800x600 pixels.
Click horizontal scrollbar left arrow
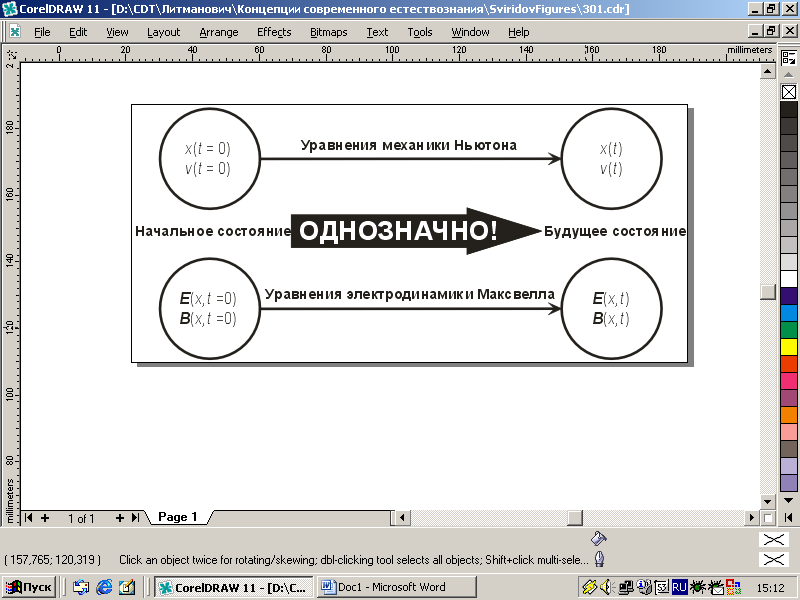(402, 518)
